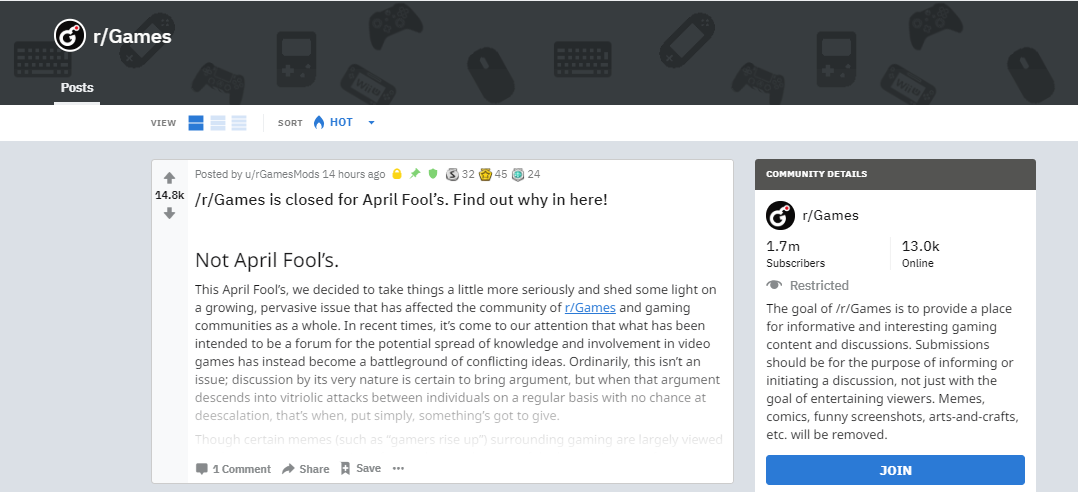The width and height of the screenshot is (1078, 492).
Task: Click the green moderator shield icon
Action: pyautogui.click(x=432, y=175)
